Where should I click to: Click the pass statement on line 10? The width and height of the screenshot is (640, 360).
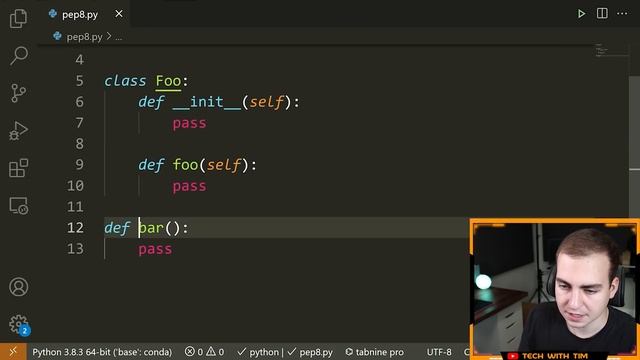coord(189,187)
